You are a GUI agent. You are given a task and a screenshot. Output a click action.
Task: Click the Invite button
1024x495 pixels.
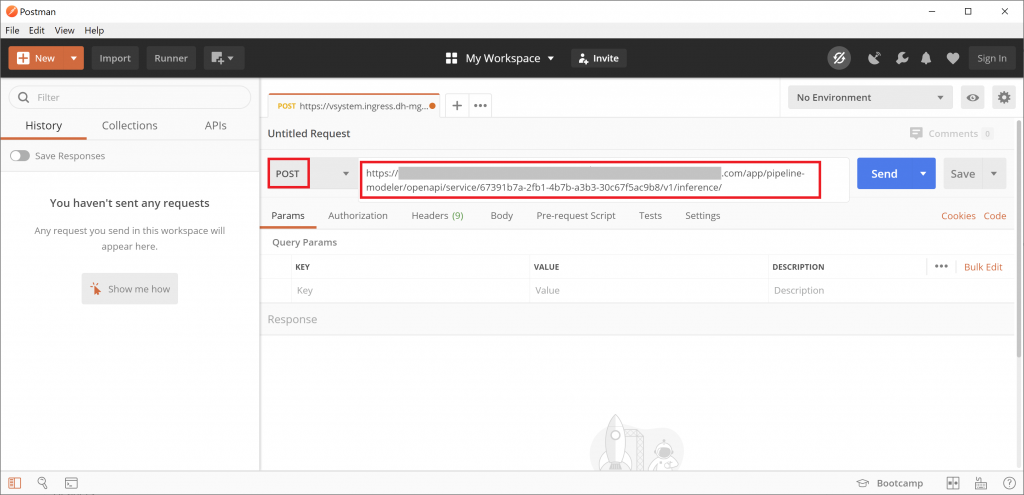(x=599, y=58)
